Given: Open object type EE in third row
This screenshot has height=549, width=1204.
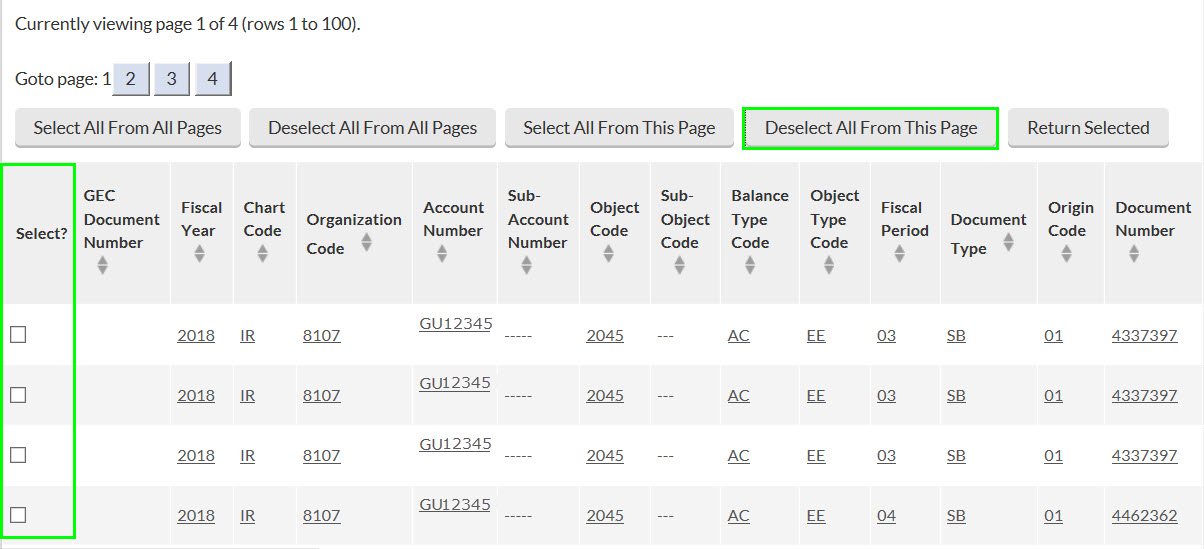Looking at the screenshot, I should (816, 456).
